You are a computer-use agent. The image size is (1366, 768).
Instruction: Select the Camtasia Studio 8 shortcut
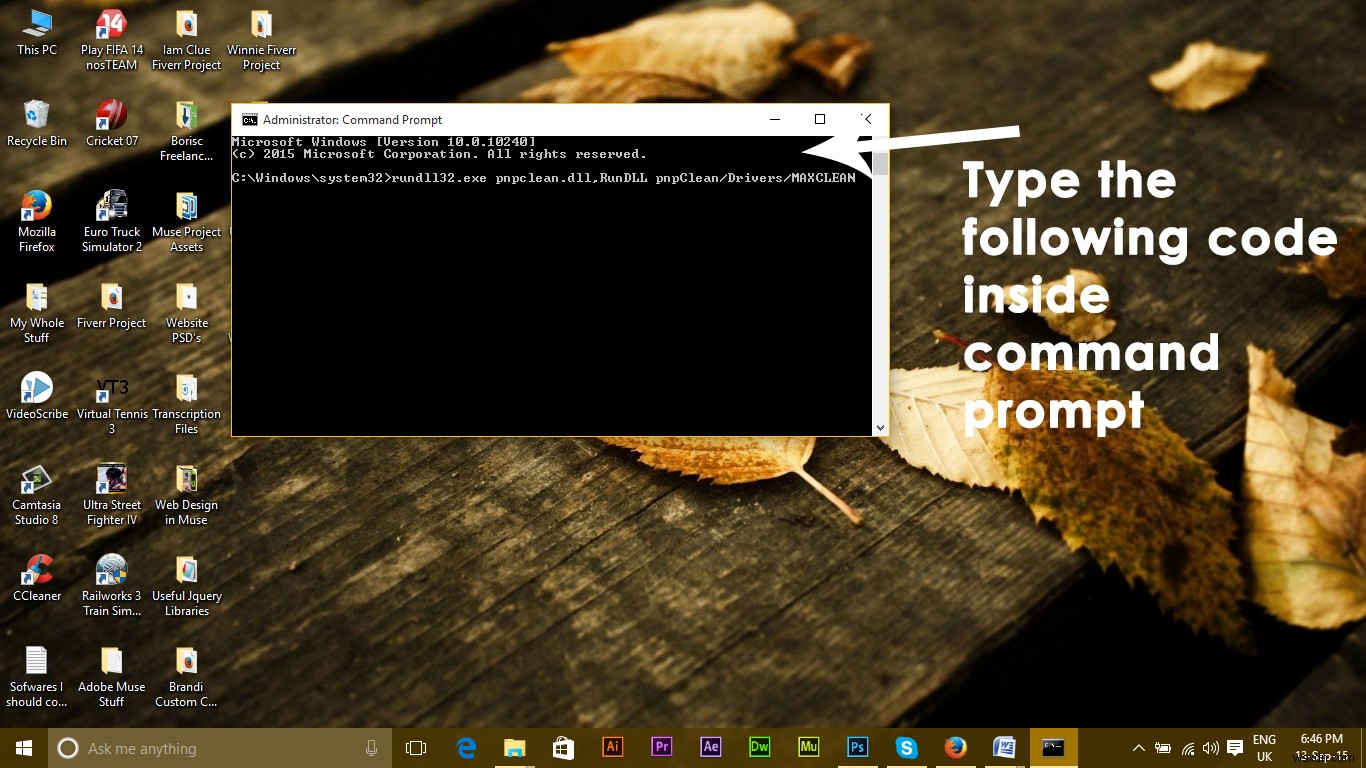click(37, 495)
